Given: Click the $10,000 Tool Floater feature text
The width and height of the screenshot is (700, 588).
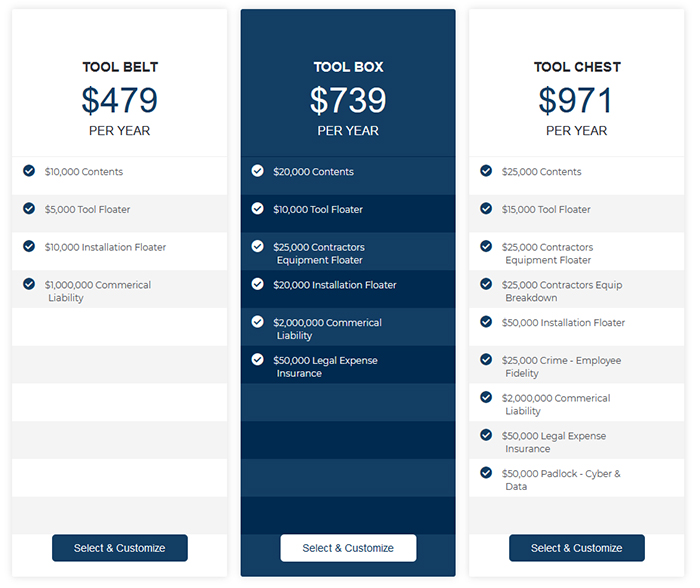Looking at the screenshot, I should point(318,210).
